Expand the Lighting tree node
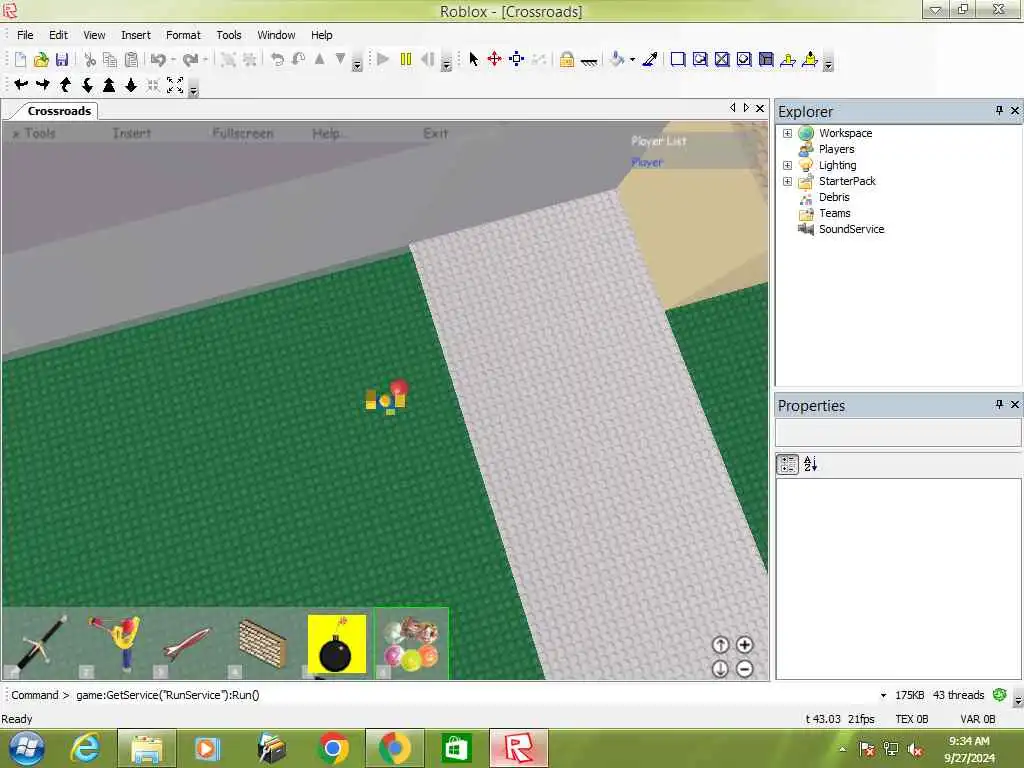The height and width of the screenshot is (768, 1024). pos(788,165)
